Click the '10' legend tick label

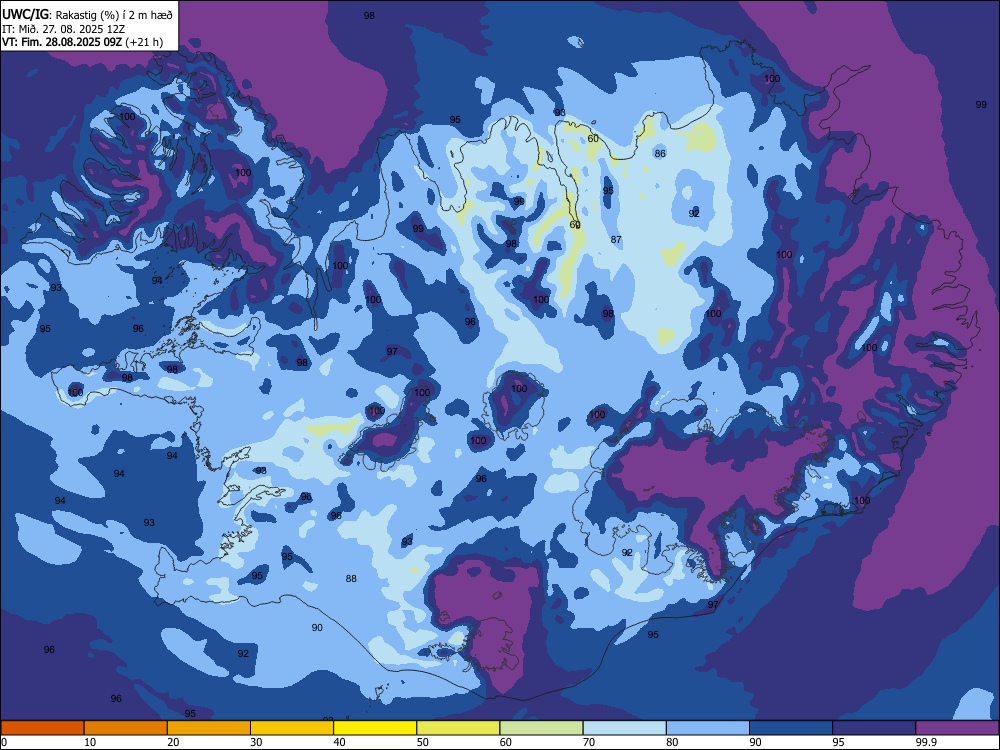(x=90, y=742)
